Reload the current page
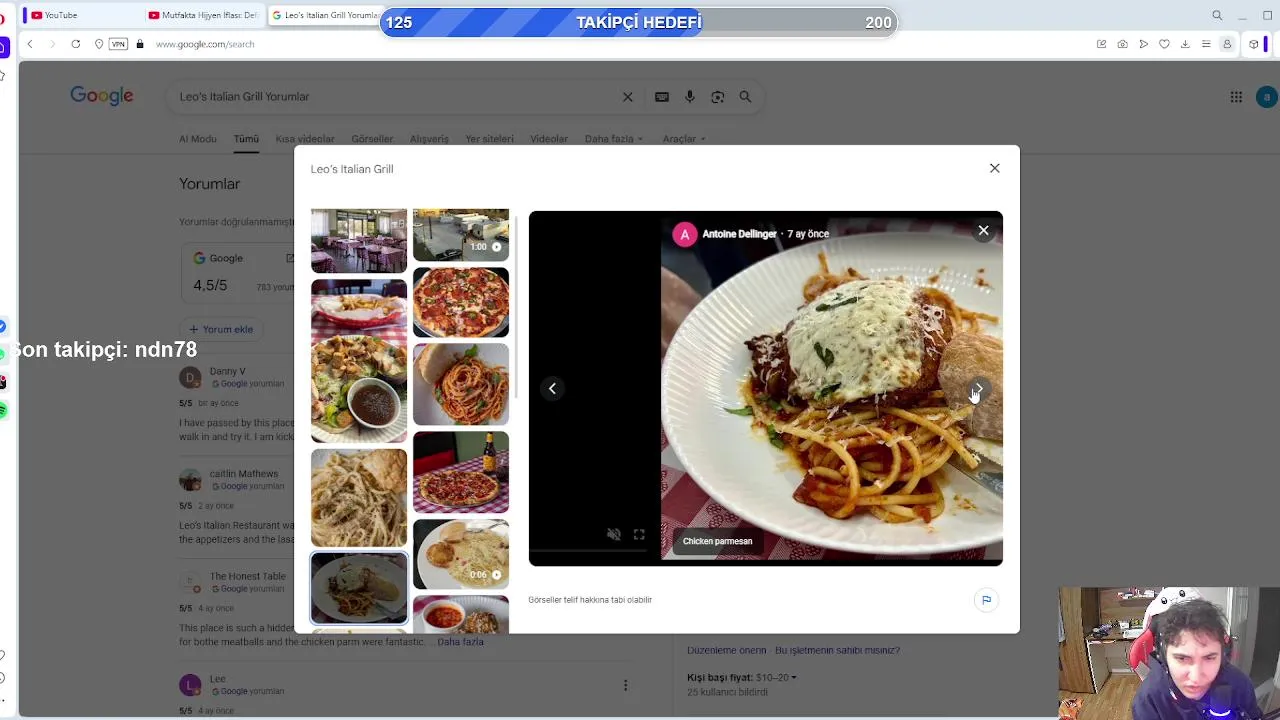Viewport: 1280px width, 720px height. tap(75, 44)
